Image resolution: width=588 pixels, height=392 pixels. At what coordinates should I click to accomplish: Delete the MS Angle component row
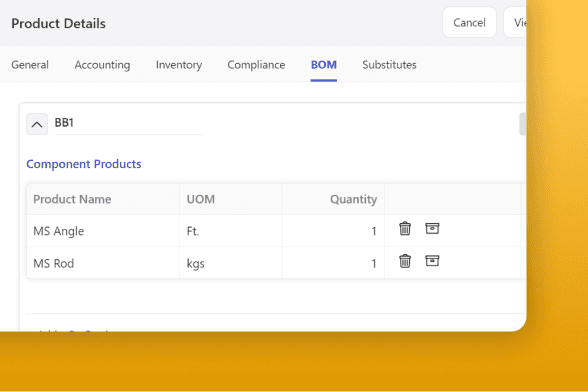(405, 228)
